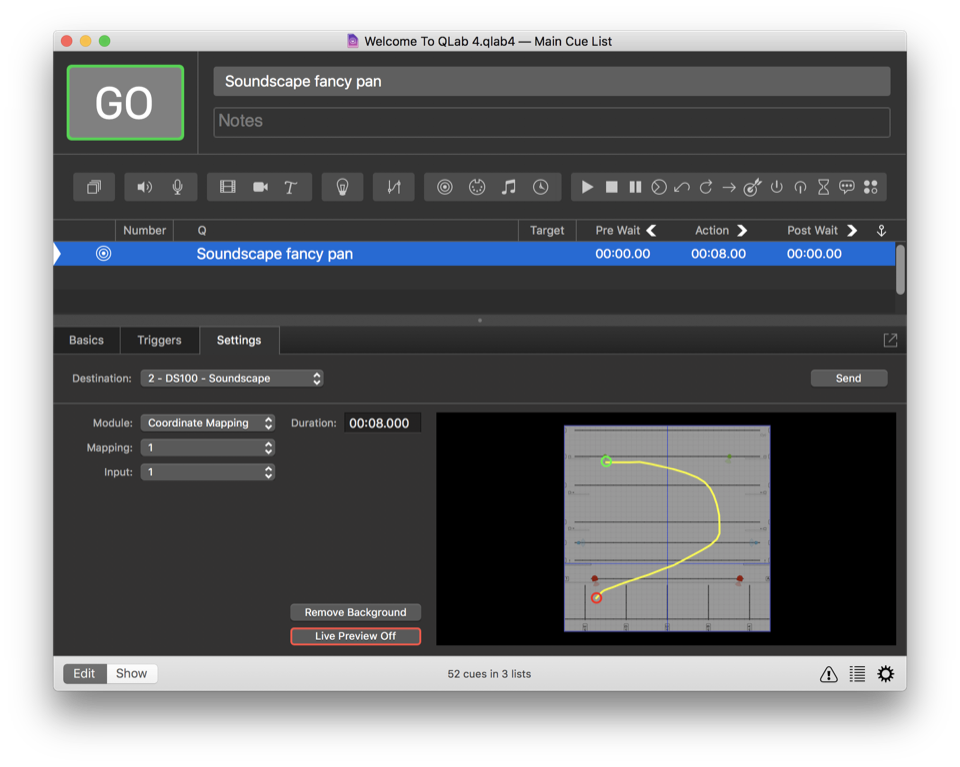
Task: Add an Audio cue with speaker icon
Action: 145,187
